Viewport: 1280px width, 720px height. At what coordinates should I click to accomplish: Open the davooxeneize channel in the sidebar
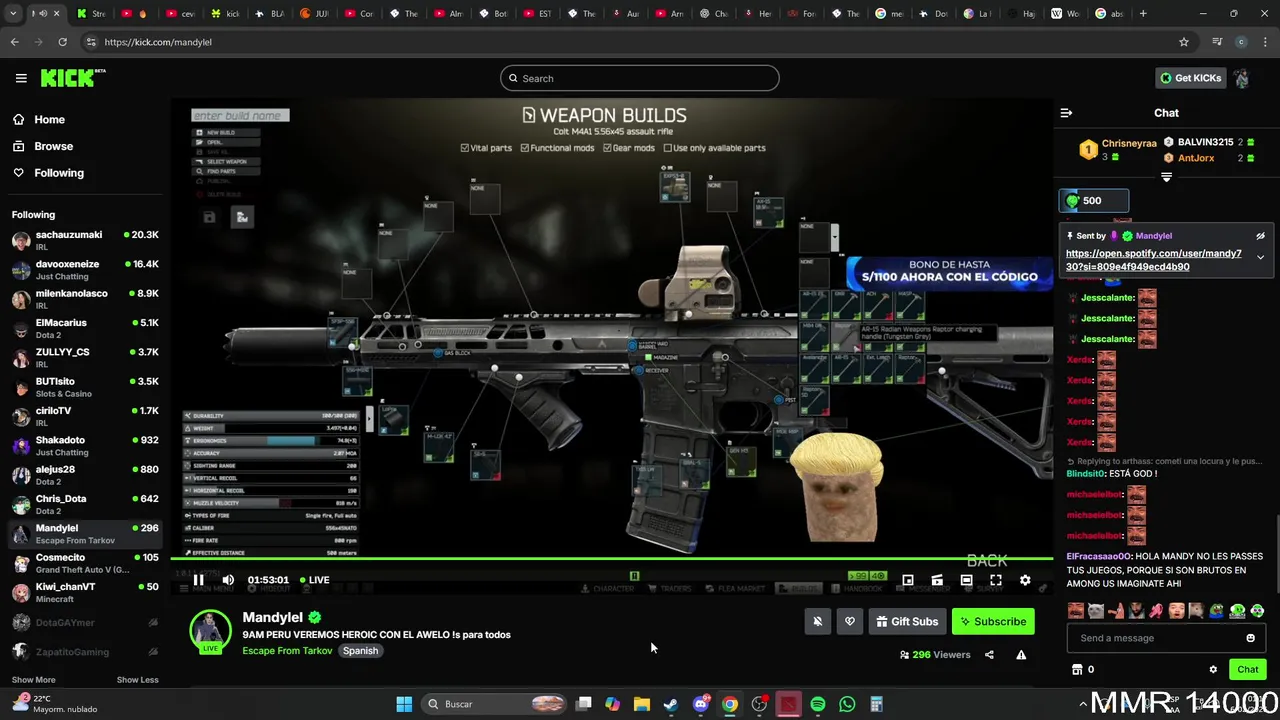(x=85, y=270)
